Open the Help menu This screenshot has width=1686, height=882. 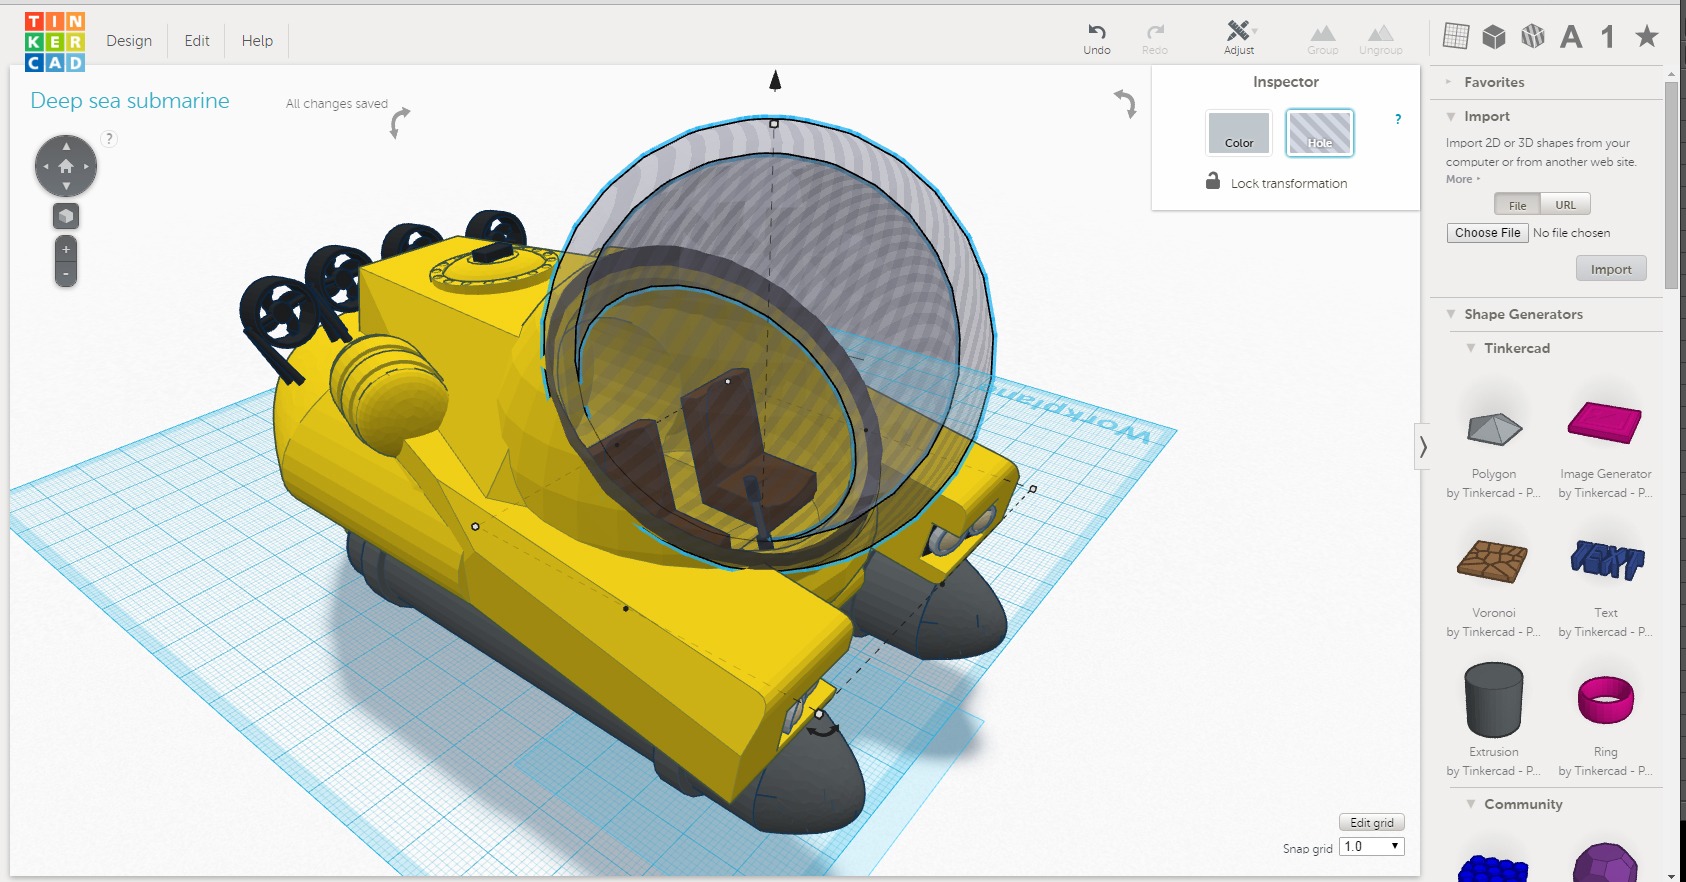point(257,41)
